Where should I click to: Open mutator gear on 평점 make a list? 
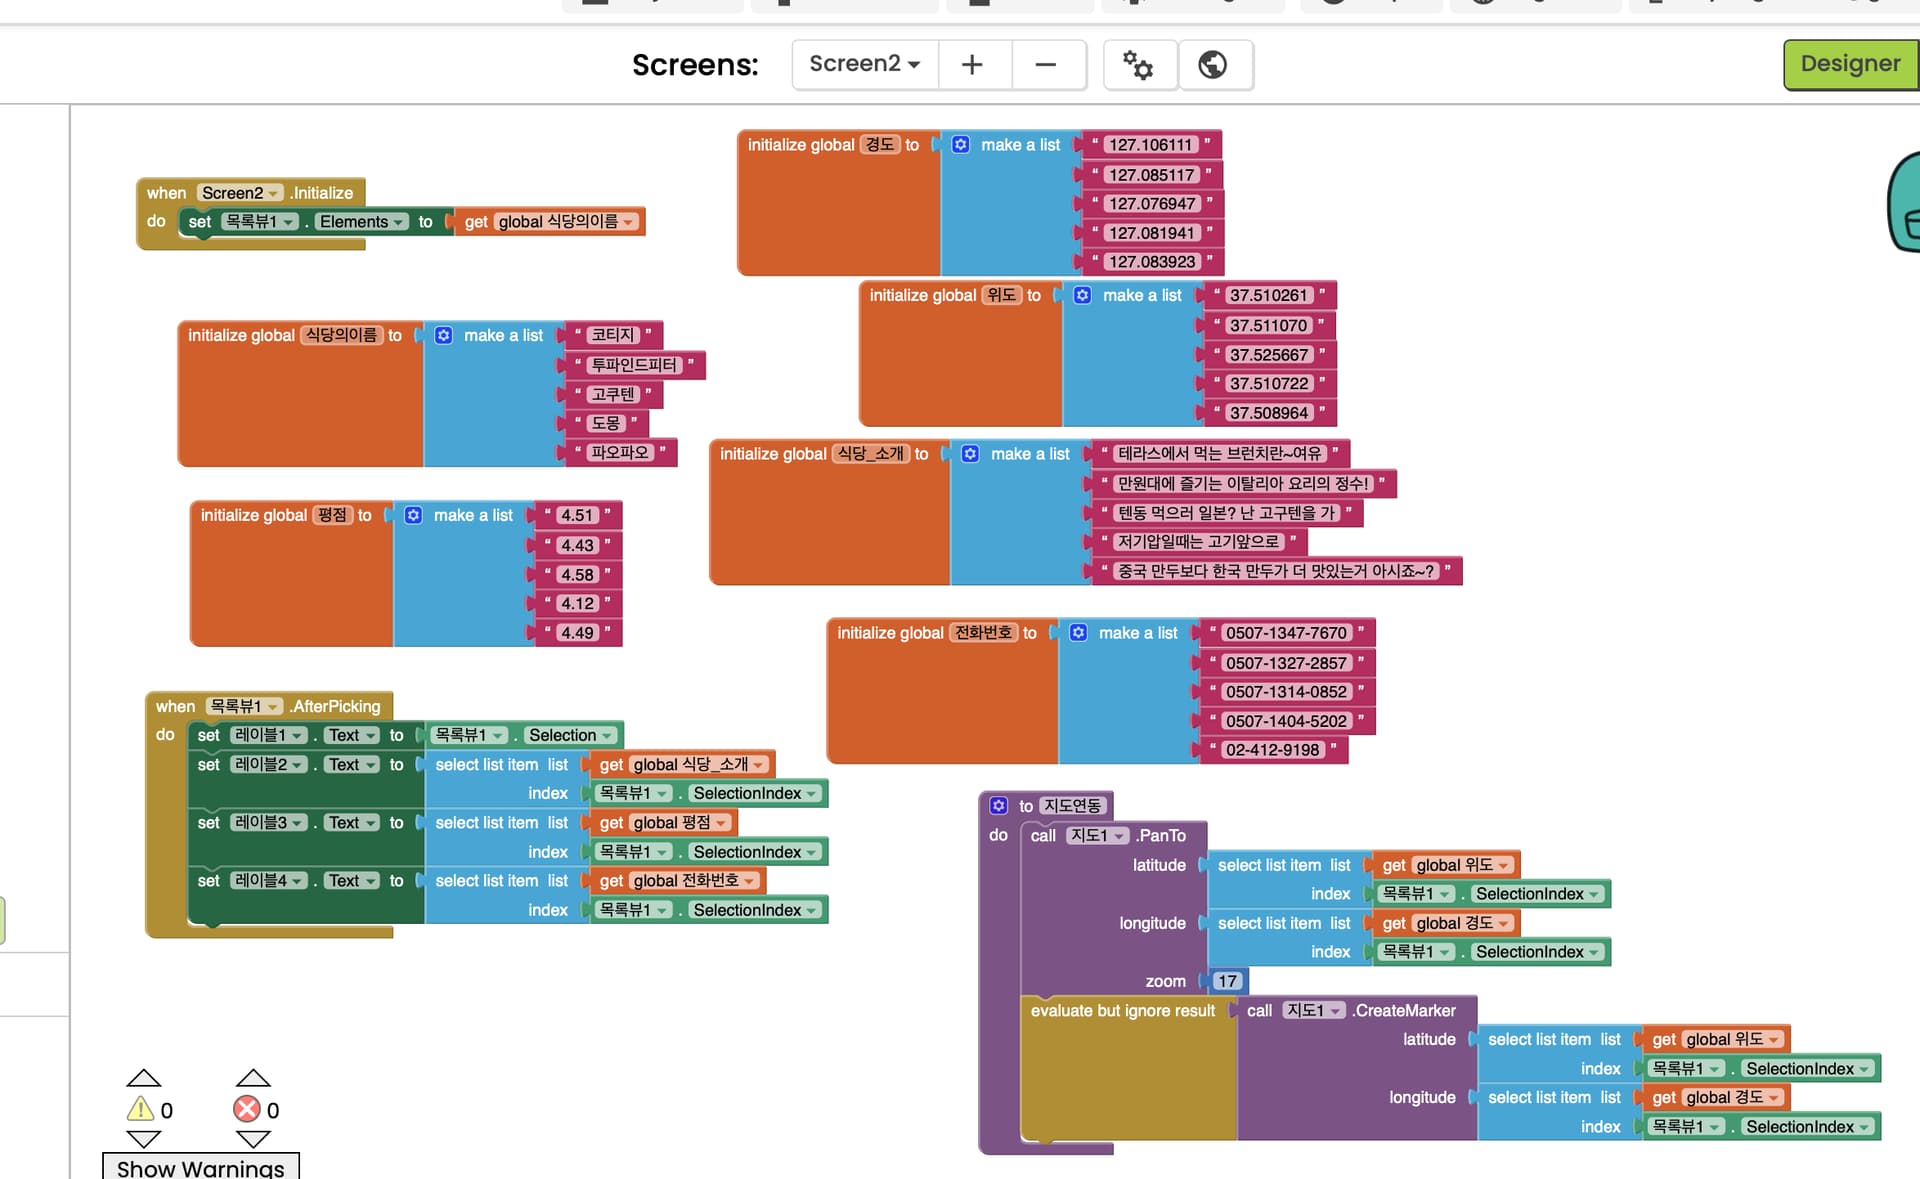(414, 516)
